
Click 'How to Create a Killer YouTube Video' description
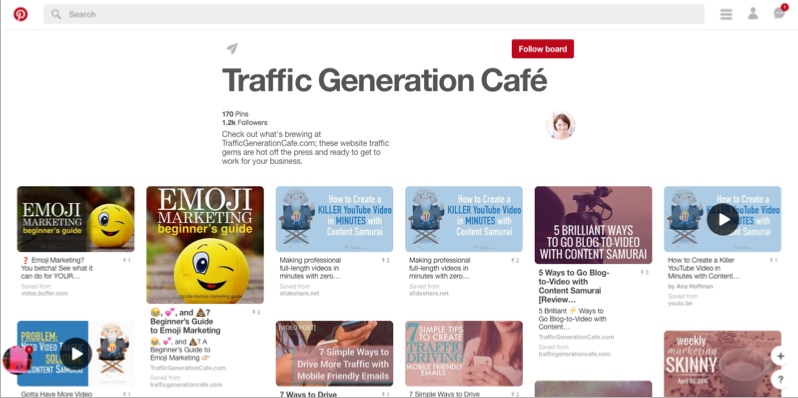tap(703, 268)
